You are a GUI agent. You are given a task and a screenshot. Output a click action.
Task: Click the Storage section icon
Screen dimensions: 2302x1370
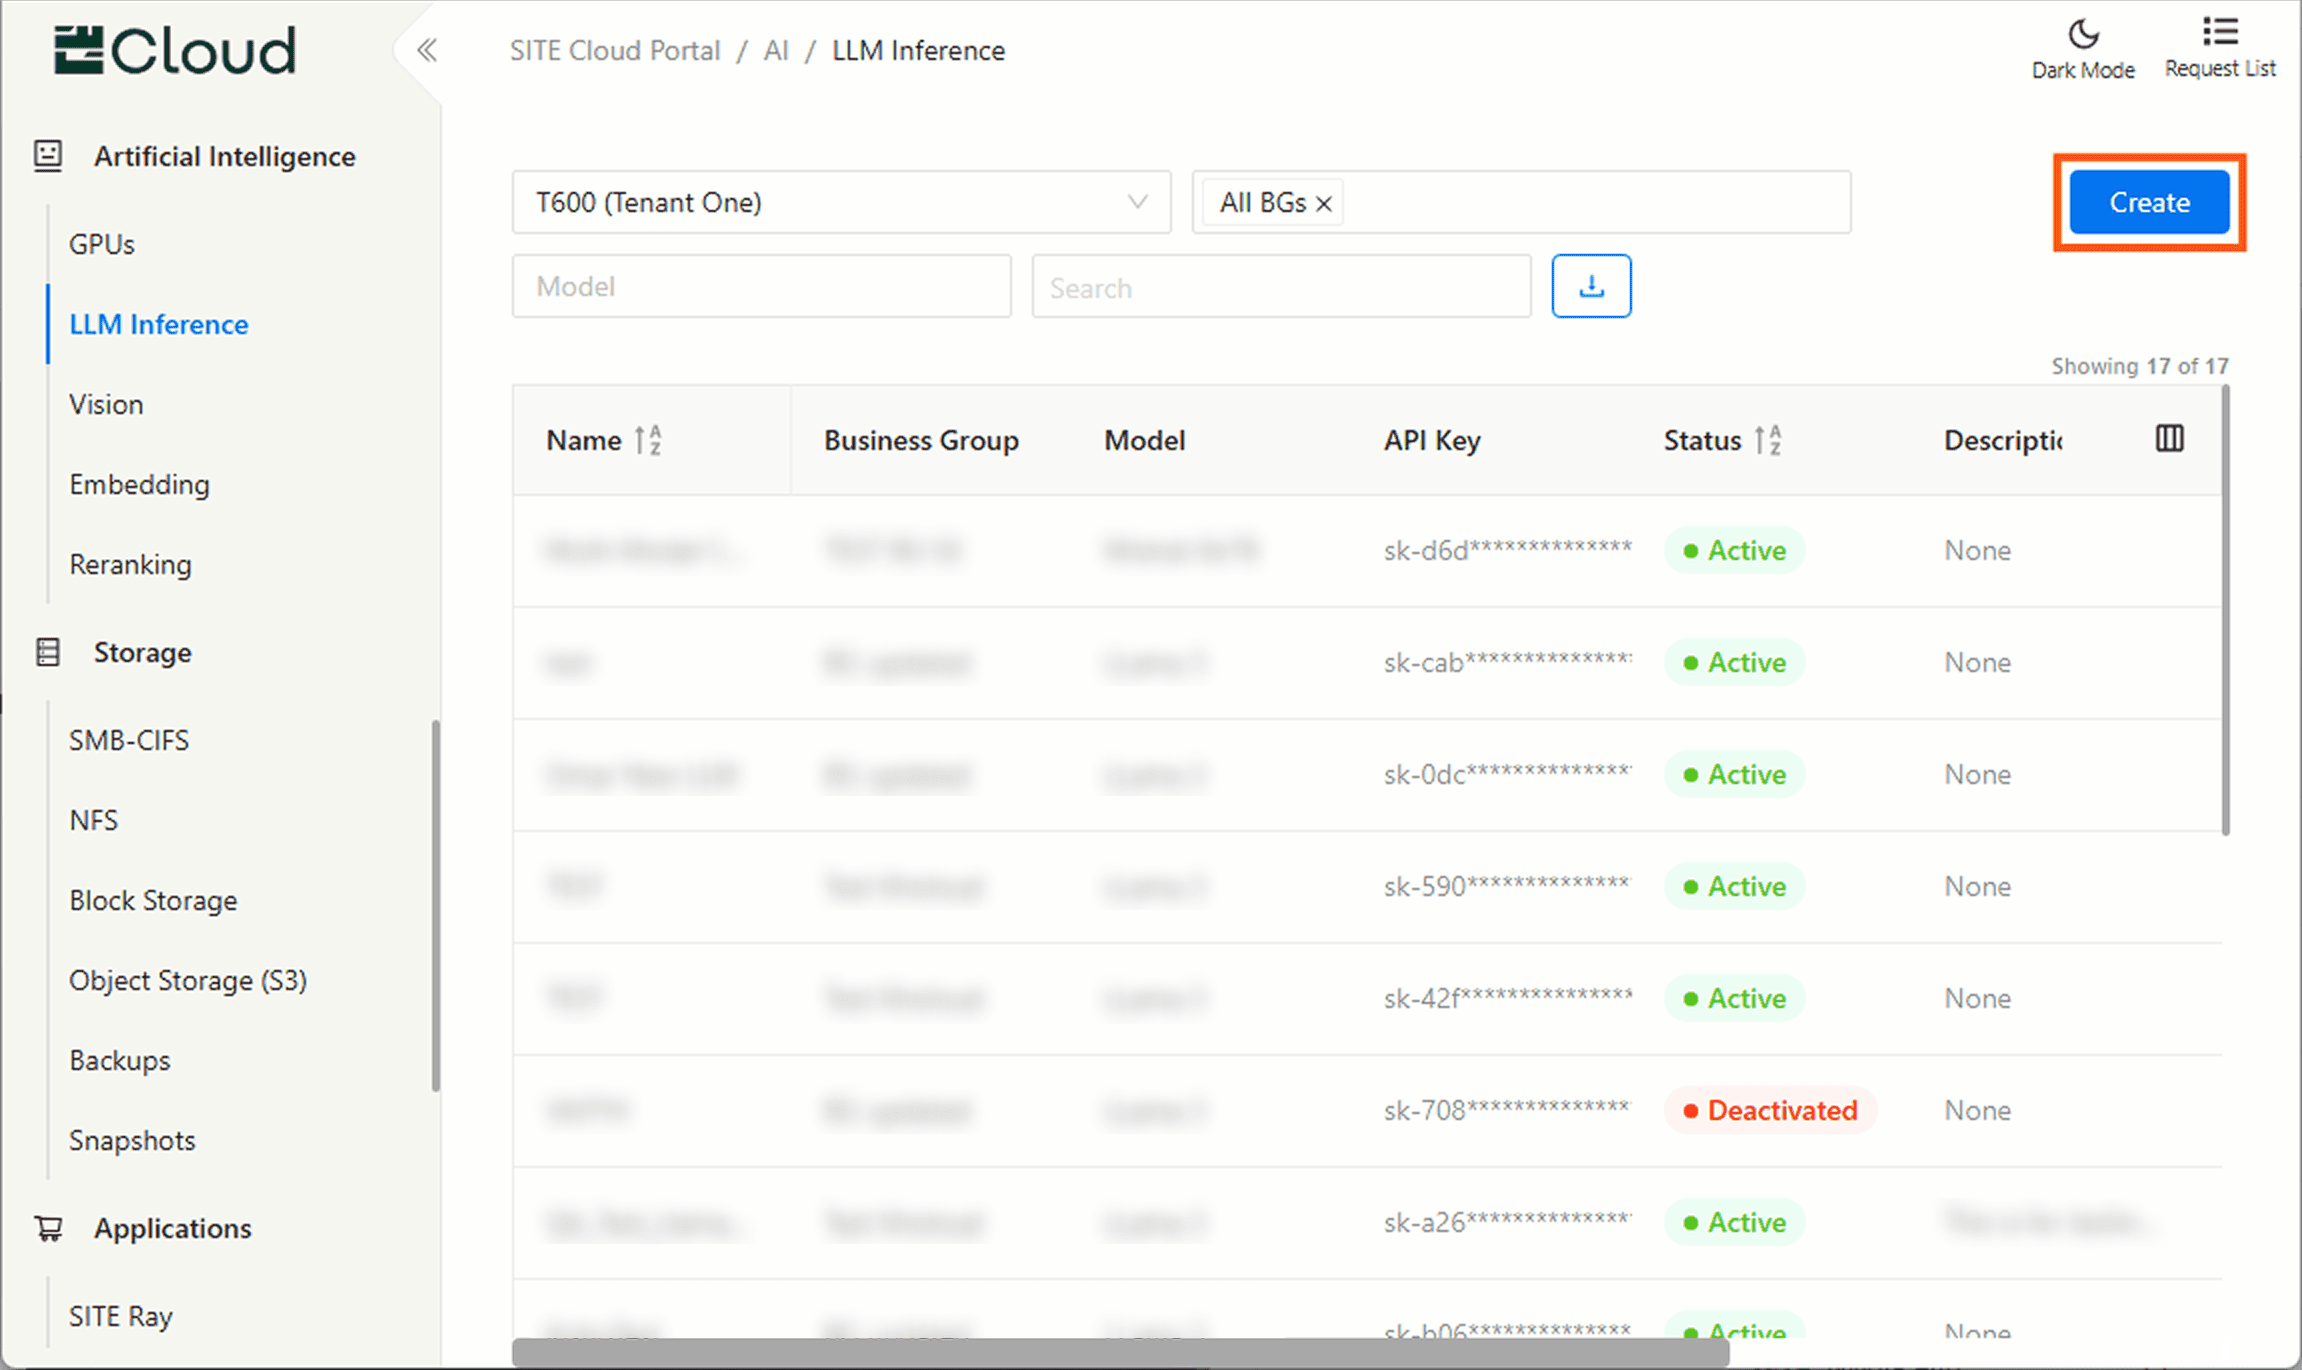48,652
